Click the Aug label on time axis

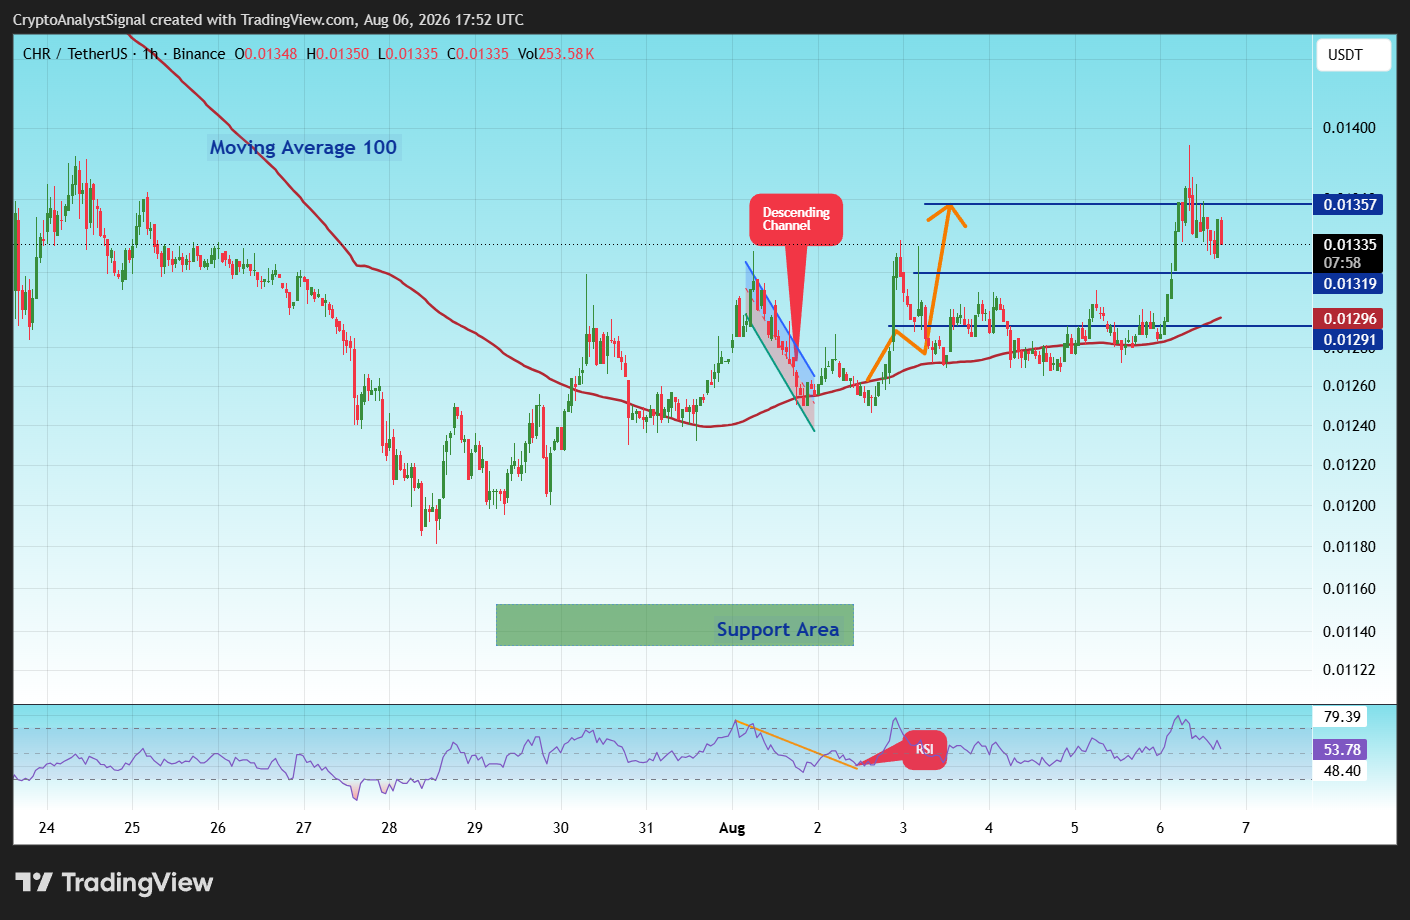[732, 828]
